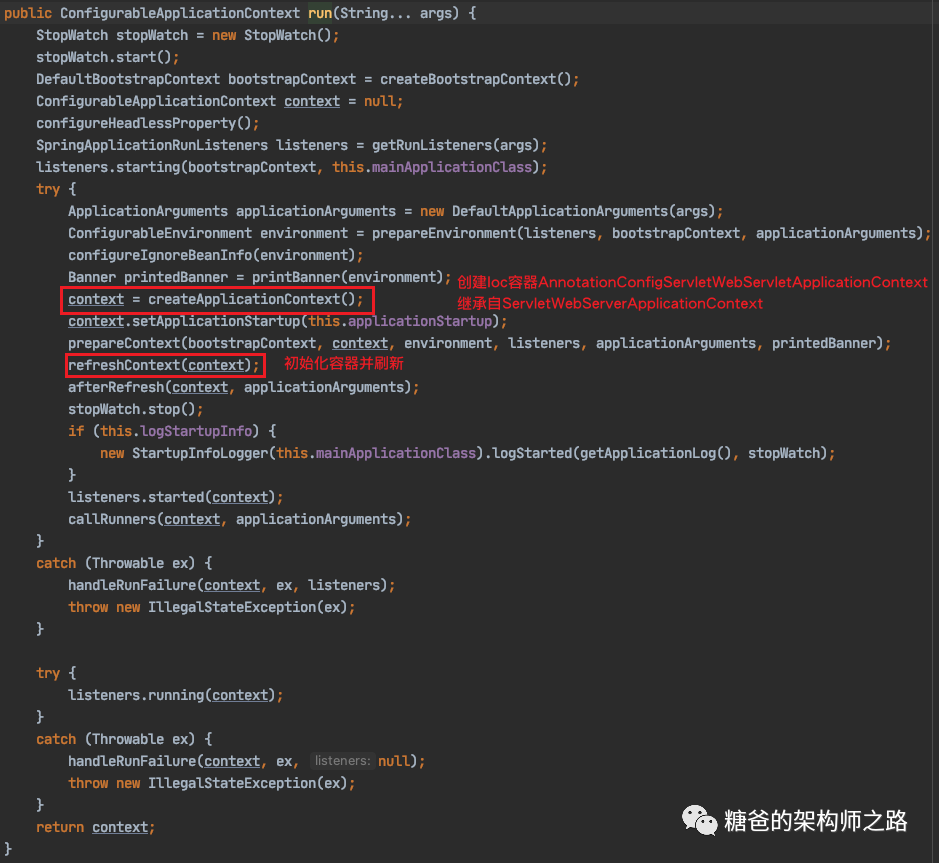Click the StartupInfoLogger constructor
Screen dimensions: 939x863
tap(200, 453)
